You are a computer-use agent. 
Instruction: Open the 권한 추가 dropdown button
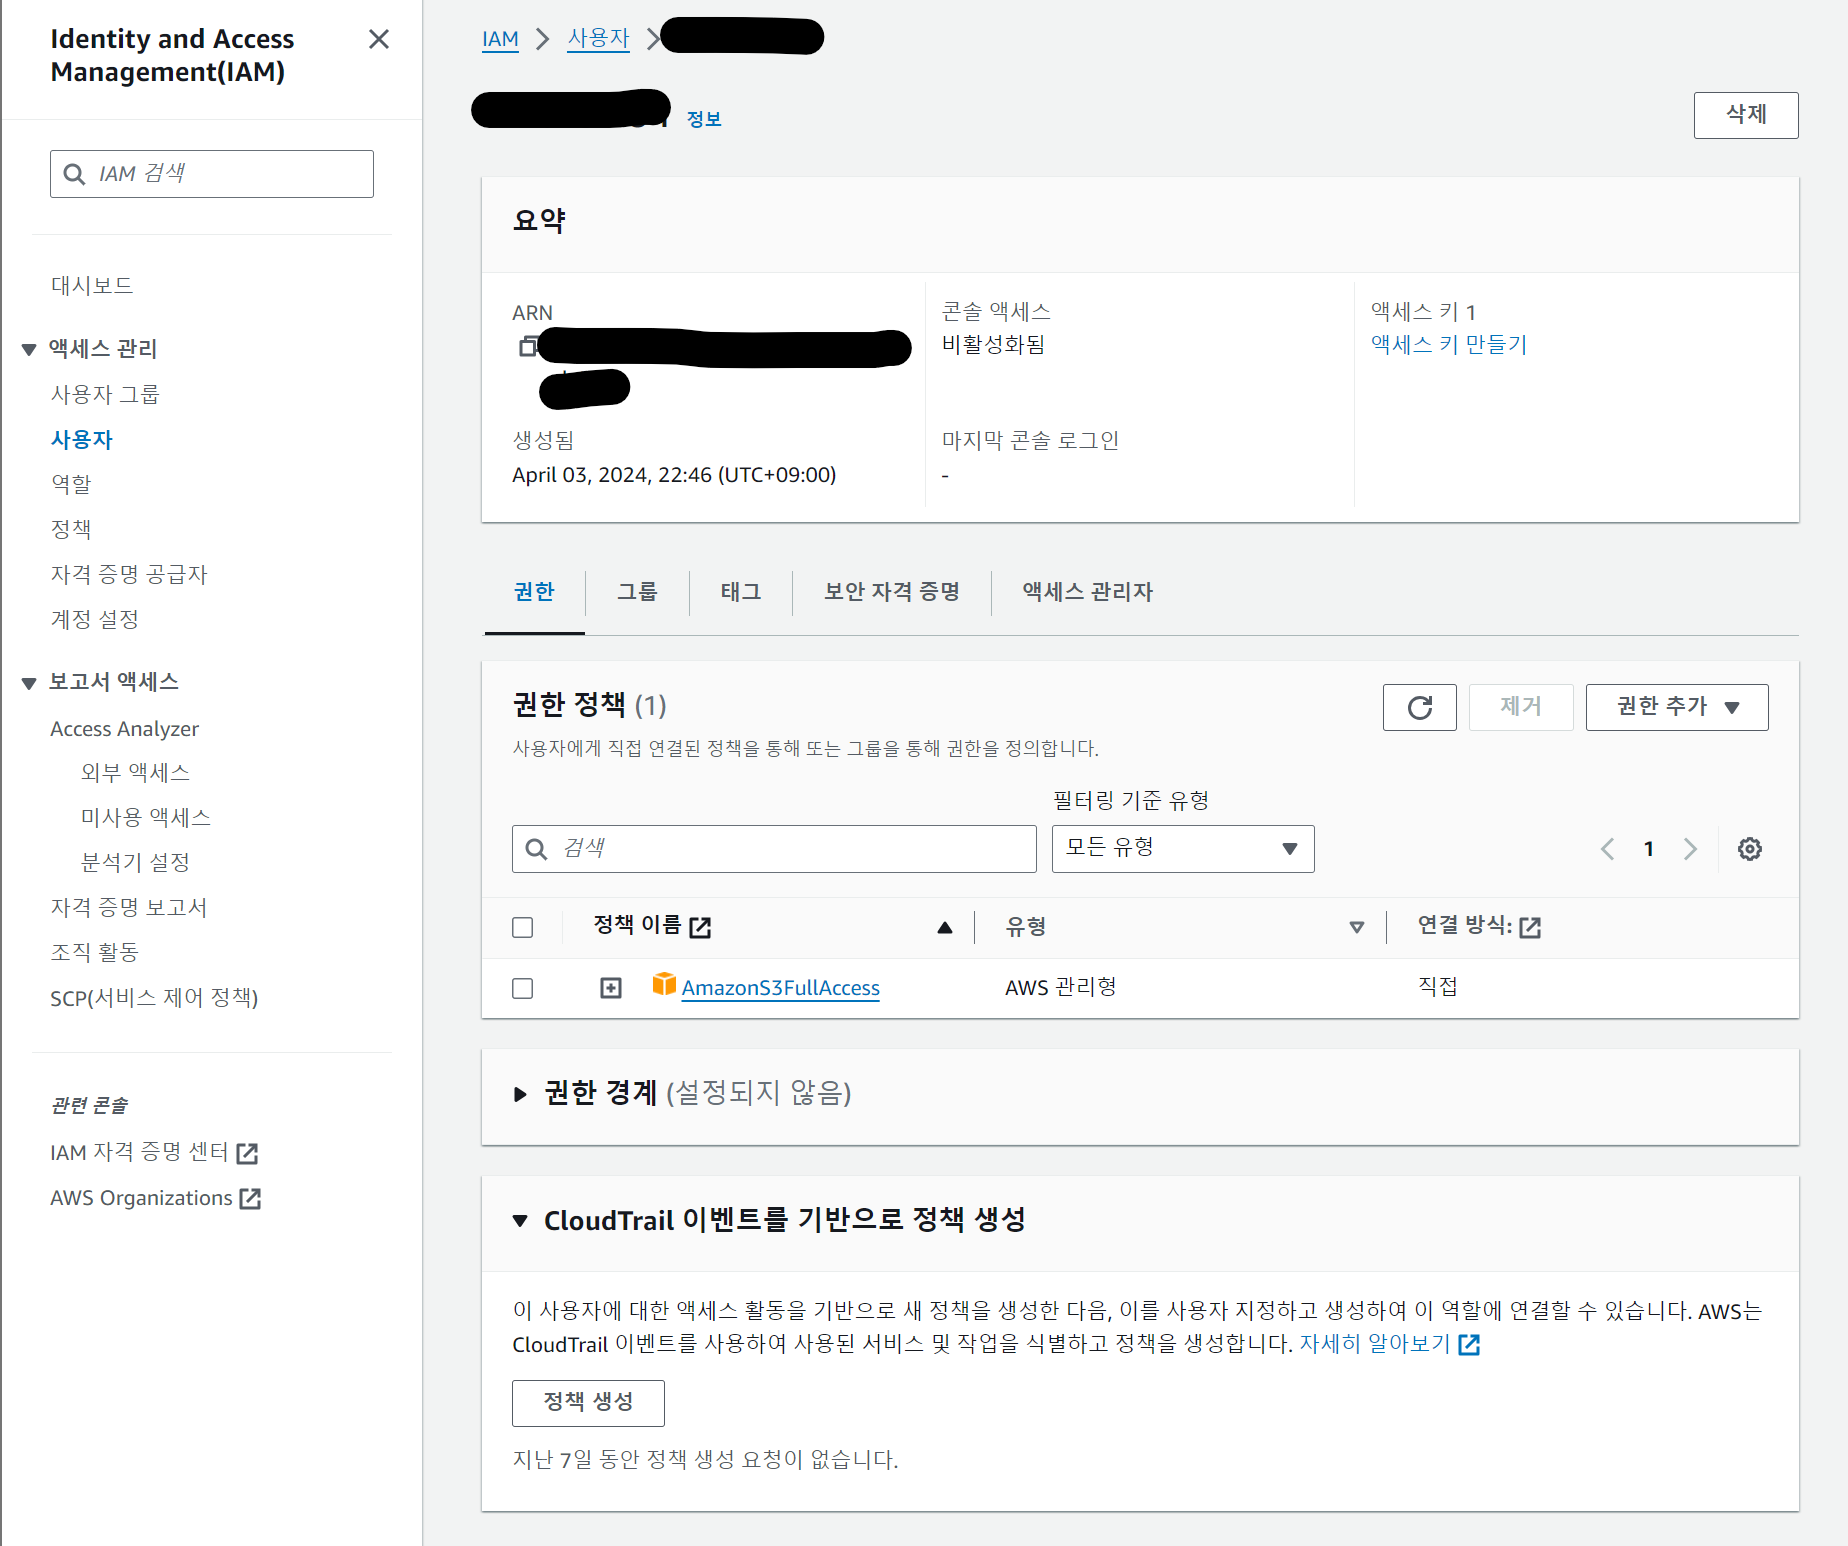point(1677,707)
